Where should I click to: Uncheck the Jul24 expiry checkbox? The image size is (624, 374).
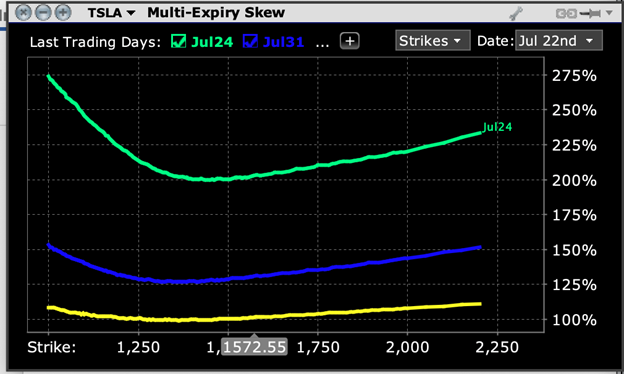click(178, 41)
